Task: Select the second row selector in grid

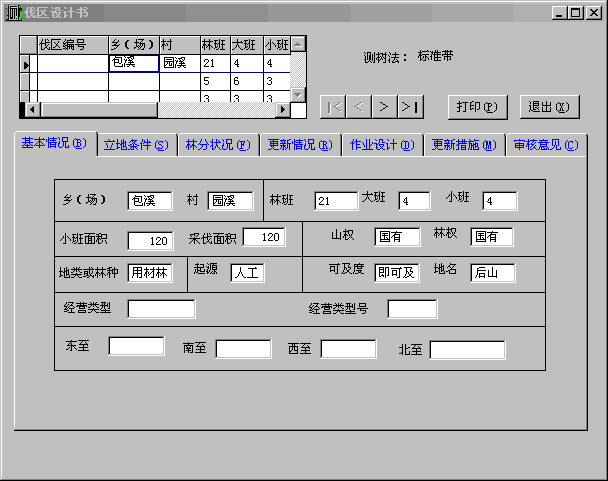Action: coord(25,81)
